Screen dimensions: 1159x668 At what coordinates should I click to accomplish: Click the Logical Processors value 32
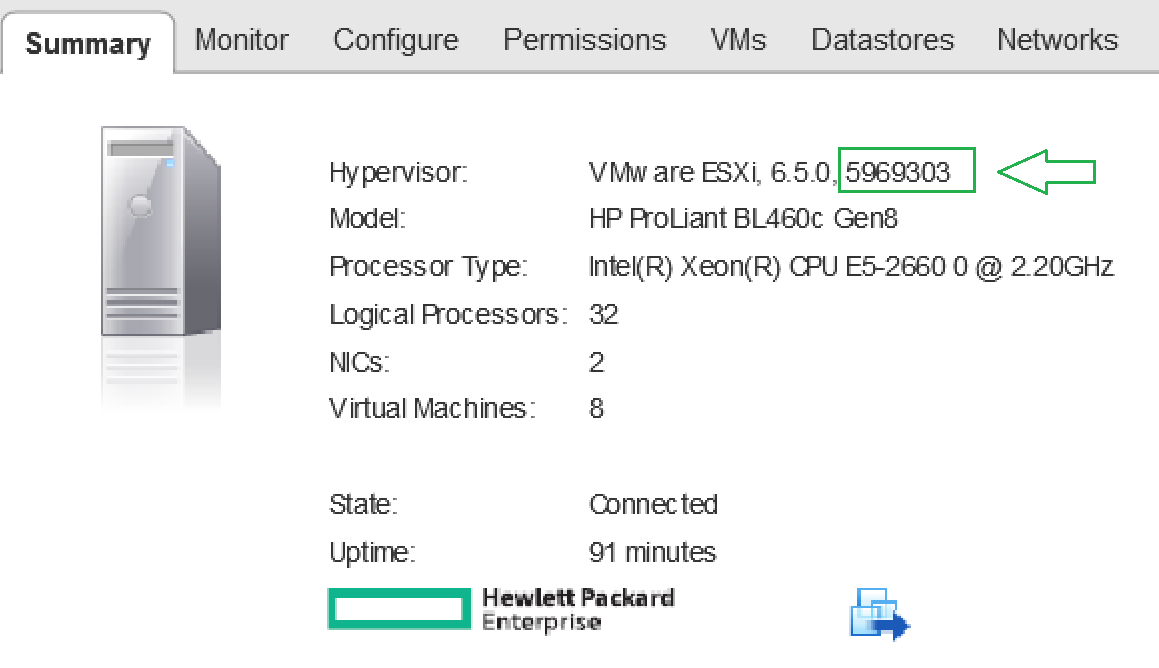604,315
